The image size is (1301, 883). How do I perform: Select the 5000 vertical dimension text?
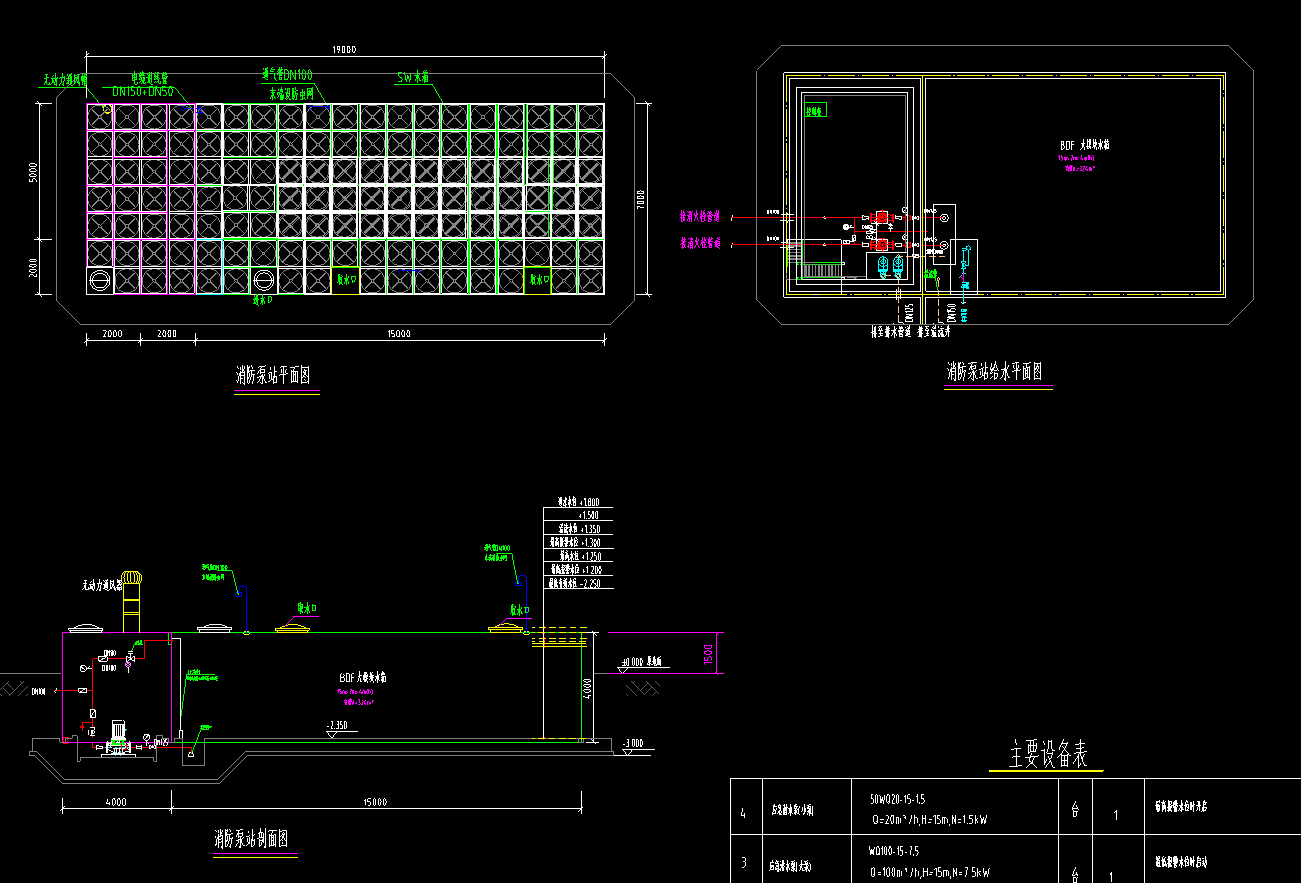(x=33, y=174)
